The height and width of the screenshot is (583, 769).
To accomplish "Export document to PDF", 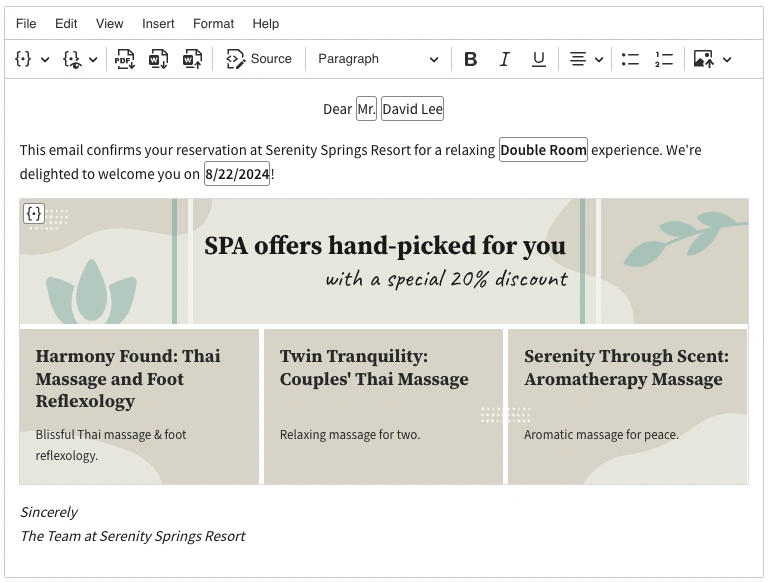I will 124,59.
